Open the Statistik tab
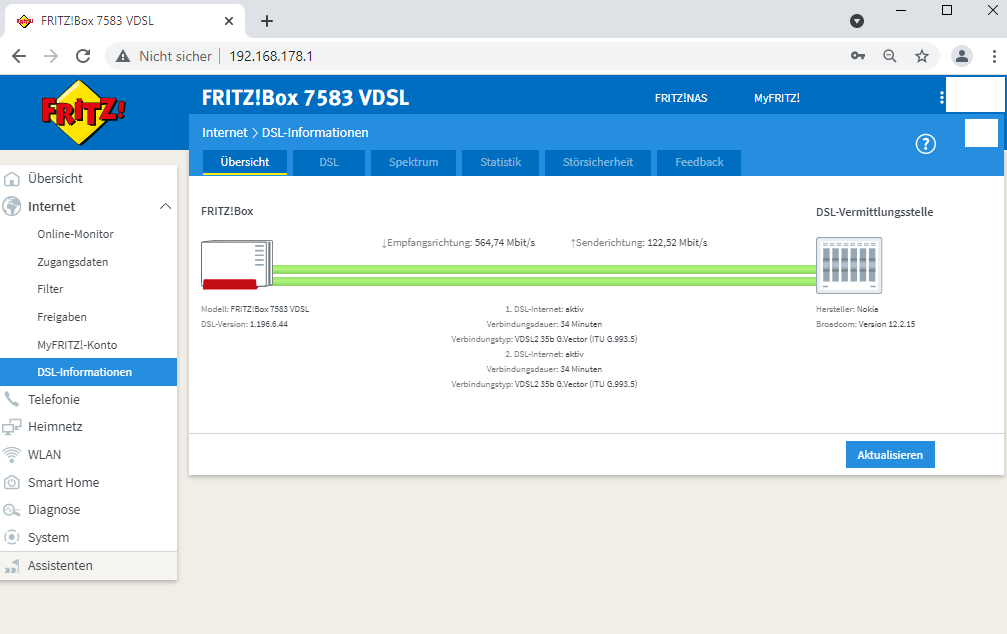1007x634 pixels. [501, 163]
